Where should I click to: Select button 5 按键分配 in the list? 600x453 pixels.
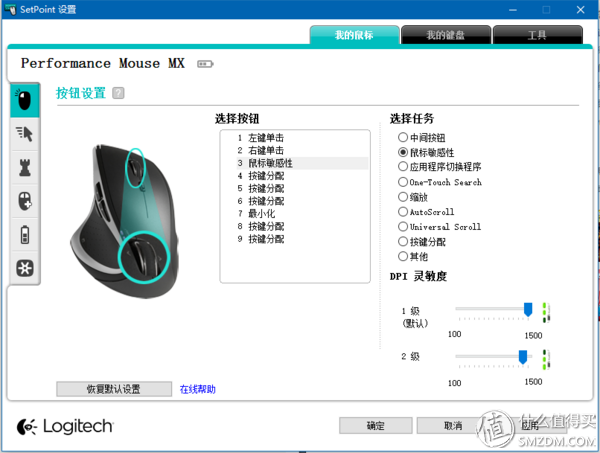302,188
